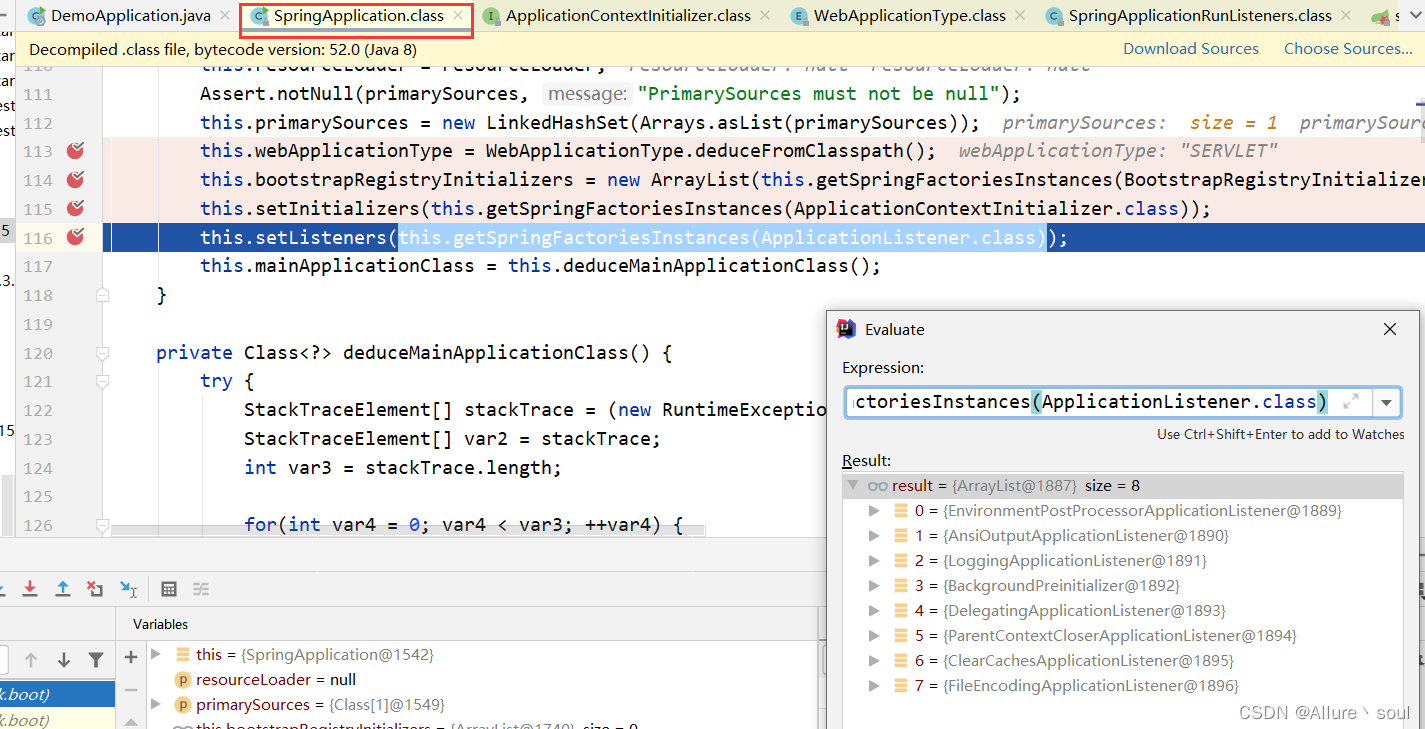
Task: Expand the primarySources variable
Action: pos(156,705)
